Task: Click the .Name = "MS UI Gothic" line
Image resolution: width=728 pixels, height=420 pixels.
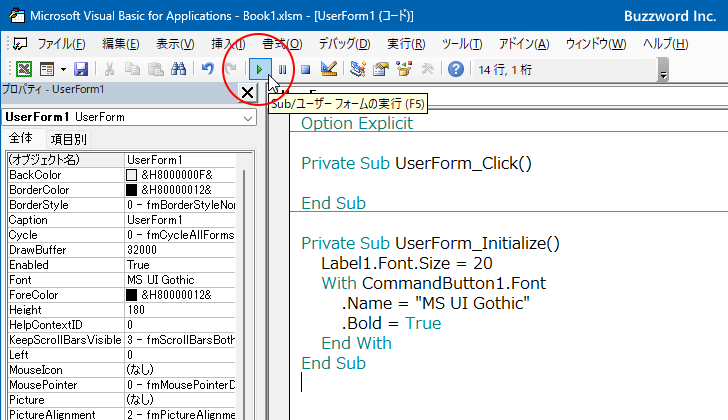Action: coord(436,304)
